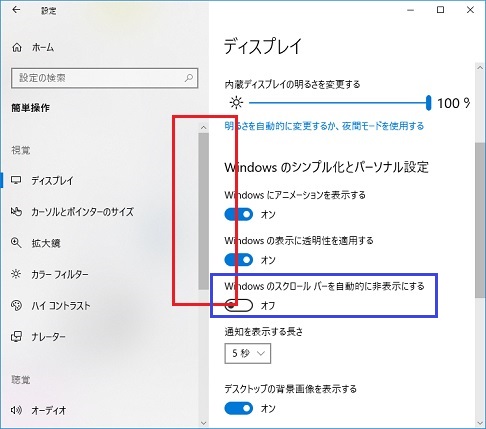Go back with the arrow icon

click(16, 10)
